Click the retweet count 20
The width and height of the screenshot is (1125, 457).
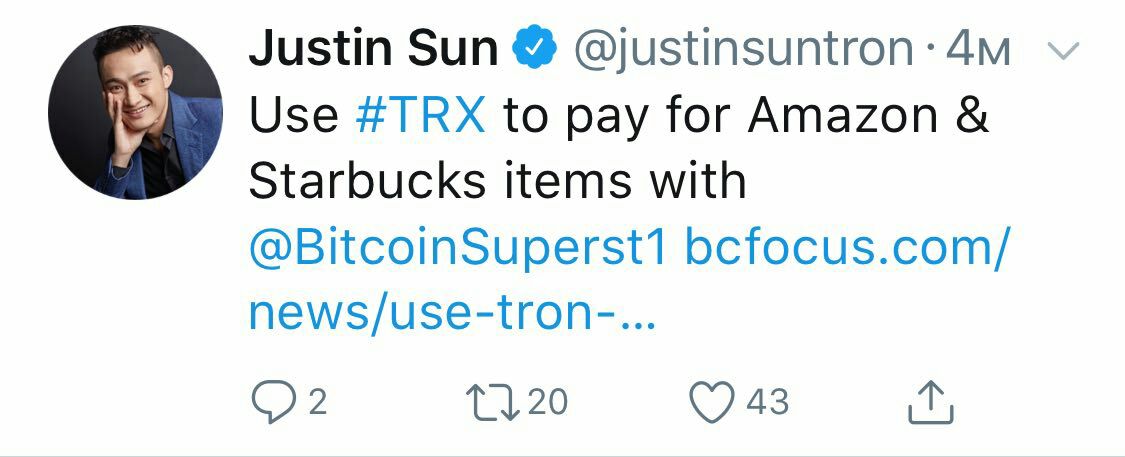[x=547, y=402]
